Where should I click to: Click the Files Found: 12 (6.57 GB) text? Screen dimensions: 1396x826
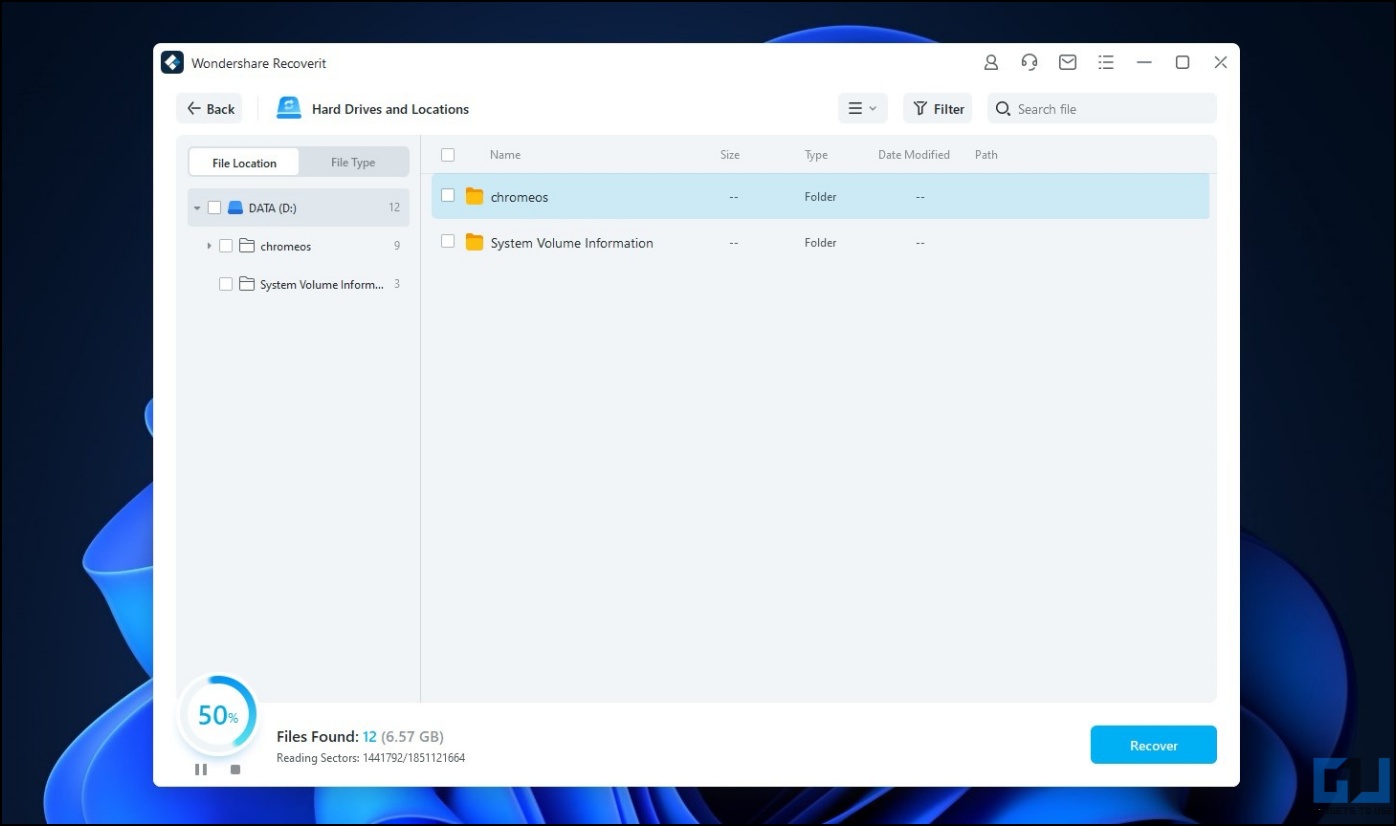(360, 737)
